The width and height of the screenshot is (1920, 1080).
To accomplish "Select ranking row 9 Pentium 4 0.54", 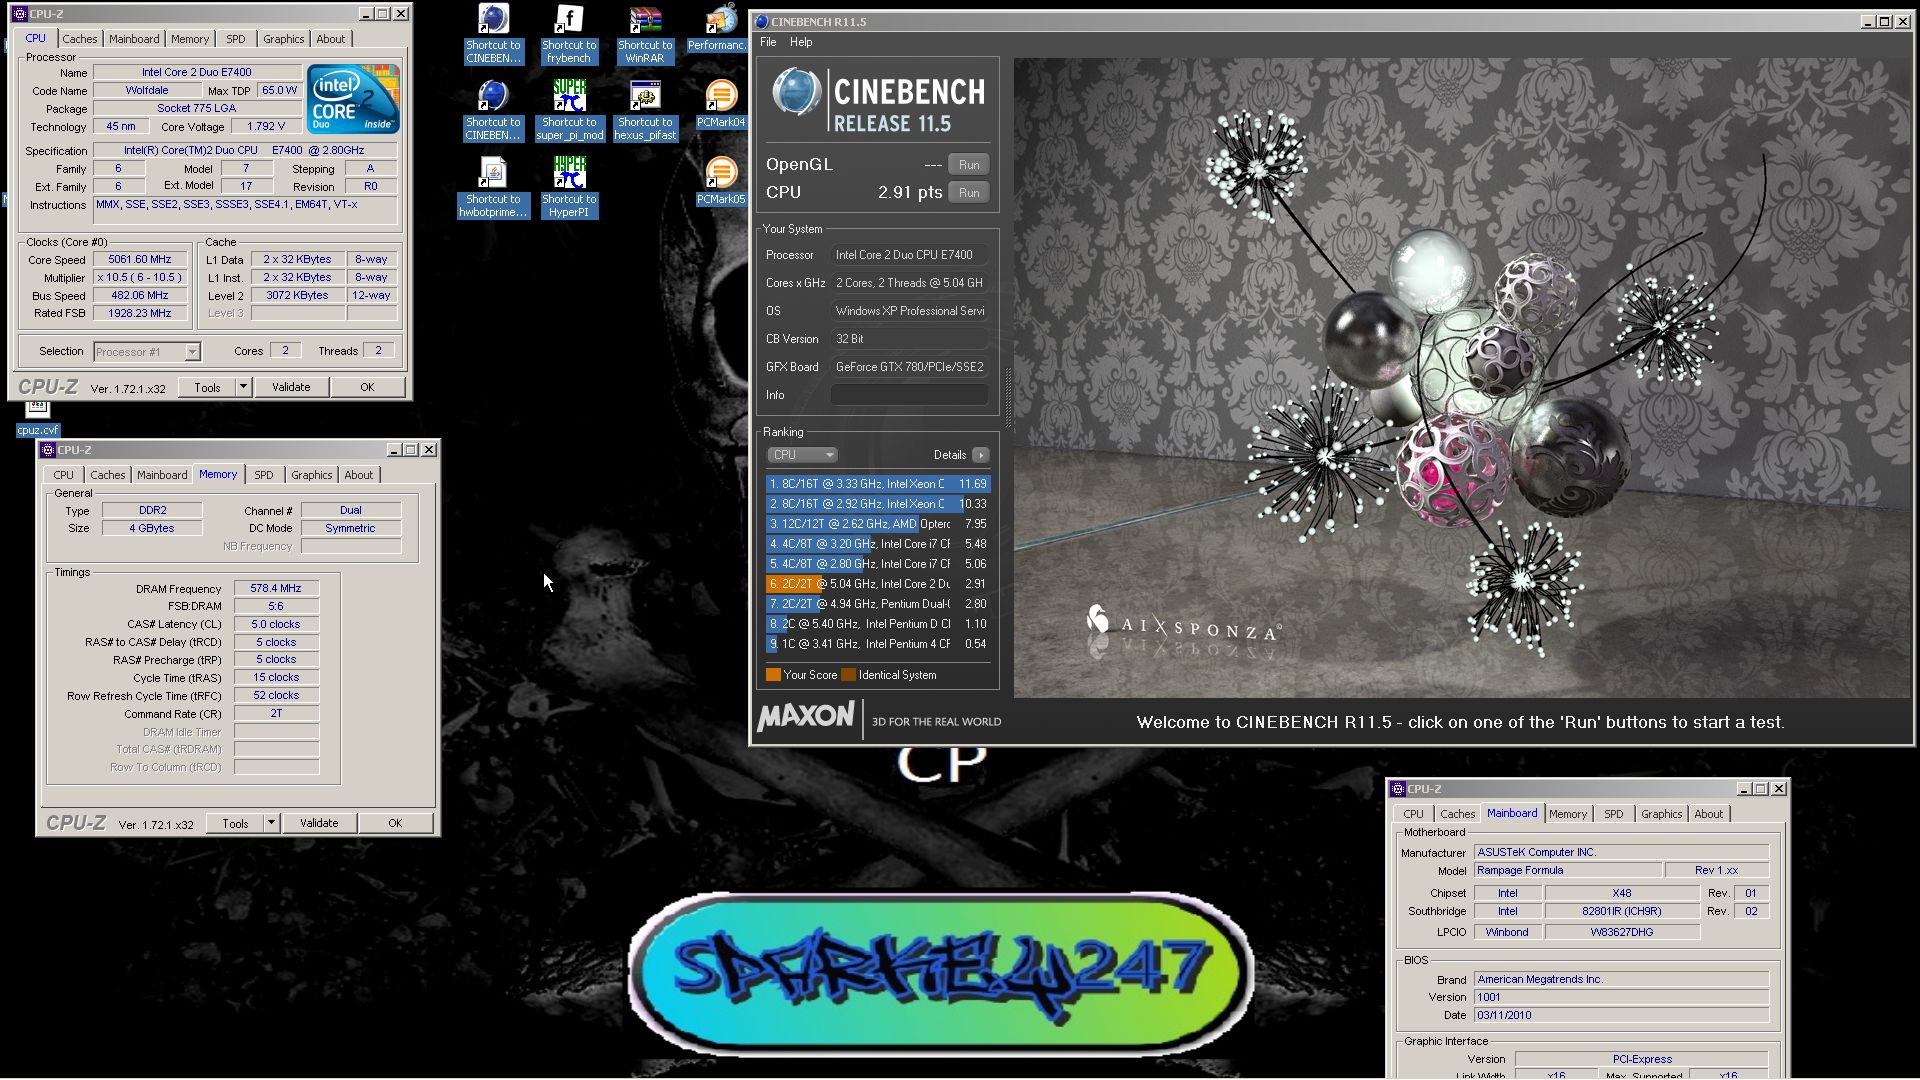I will pyautogui.click(x=878, y=644).
